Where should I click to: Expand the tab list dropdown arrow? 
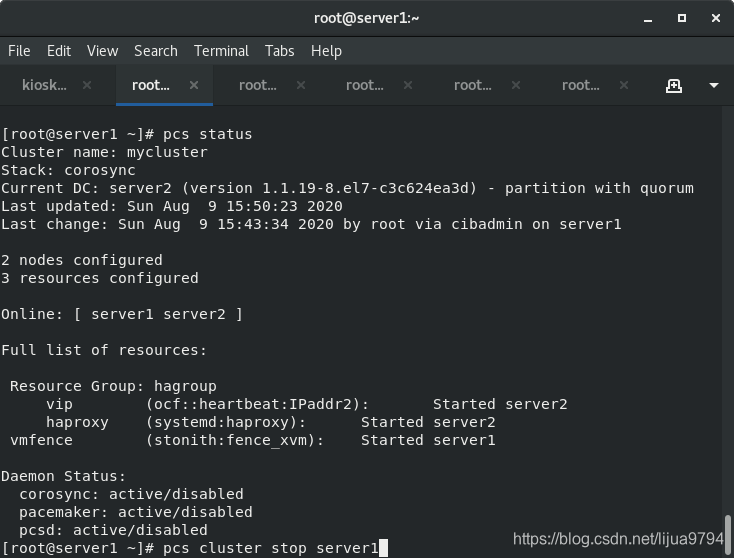point(714,85)
